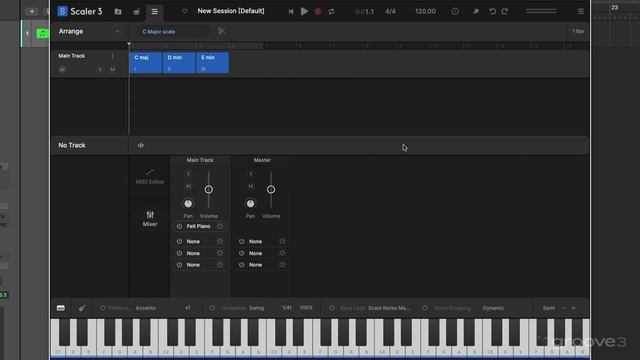Click the x1 playback speed value
The height and width of the screenshot is (360, 640).
click(x=188, y=308)
